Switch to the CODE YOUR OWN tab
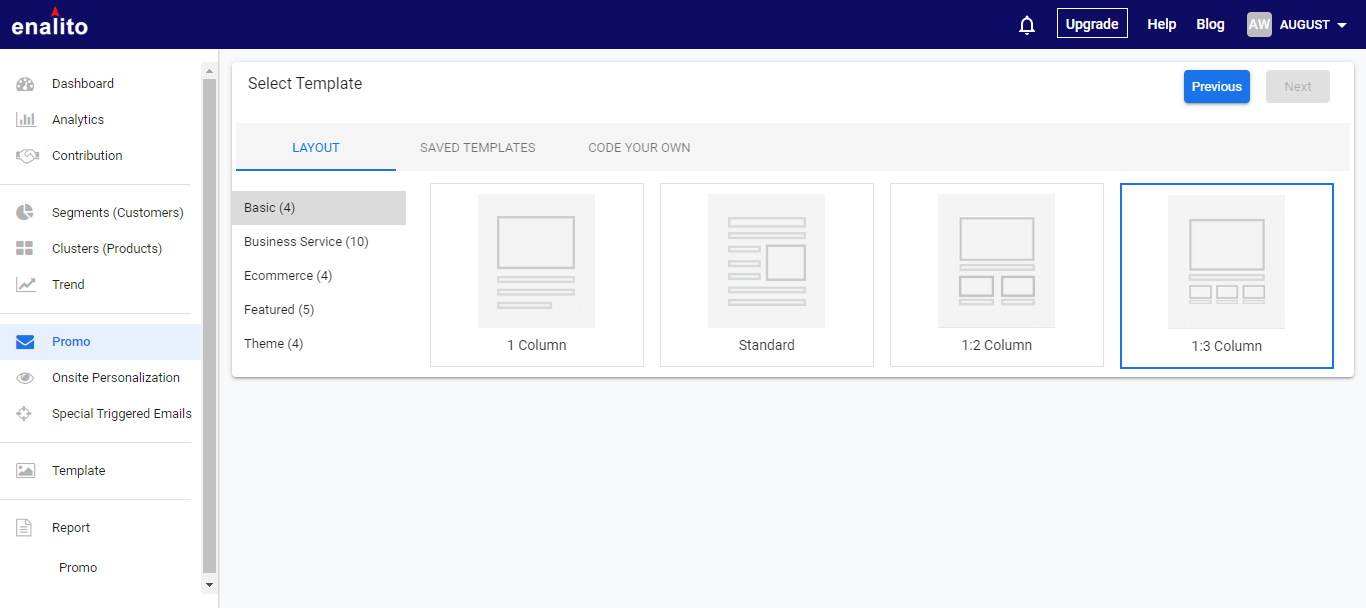The height and width of the screenshot is (608, 1366). pos(639,148)
